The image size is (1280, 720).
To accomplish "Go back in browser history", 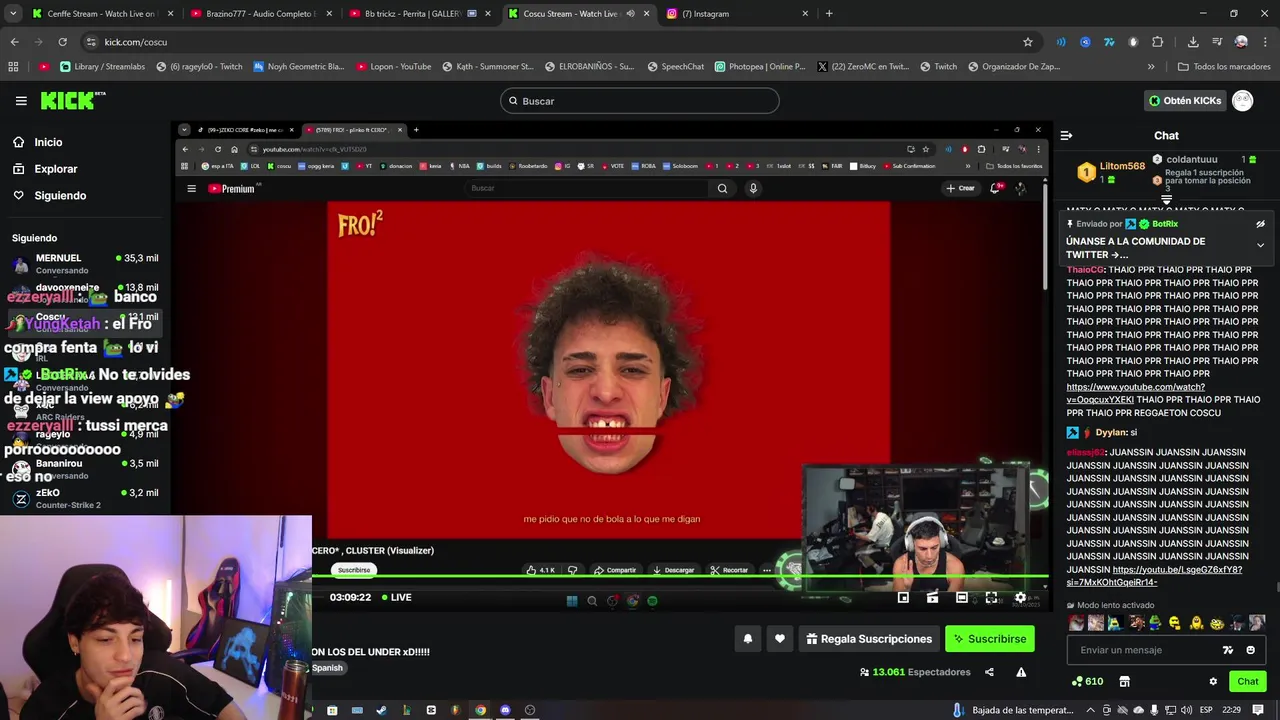I will point(14,42).
